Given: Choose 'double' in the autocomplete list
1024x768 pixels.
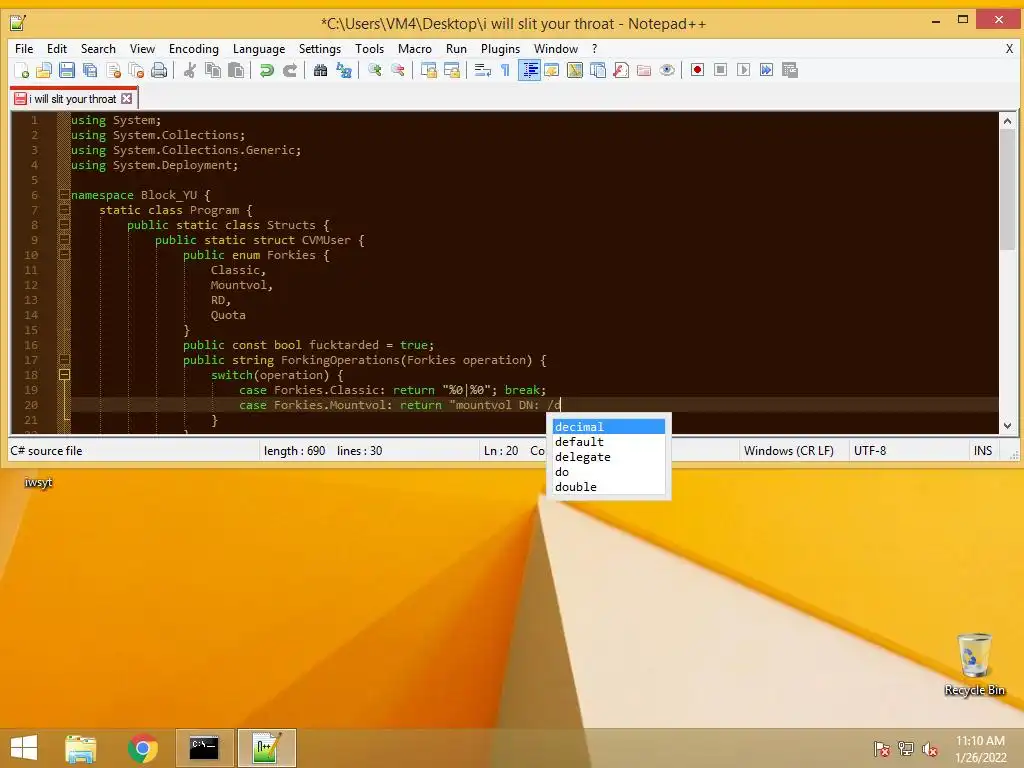Looking at the screenshot, I should (x=609, y=487).
